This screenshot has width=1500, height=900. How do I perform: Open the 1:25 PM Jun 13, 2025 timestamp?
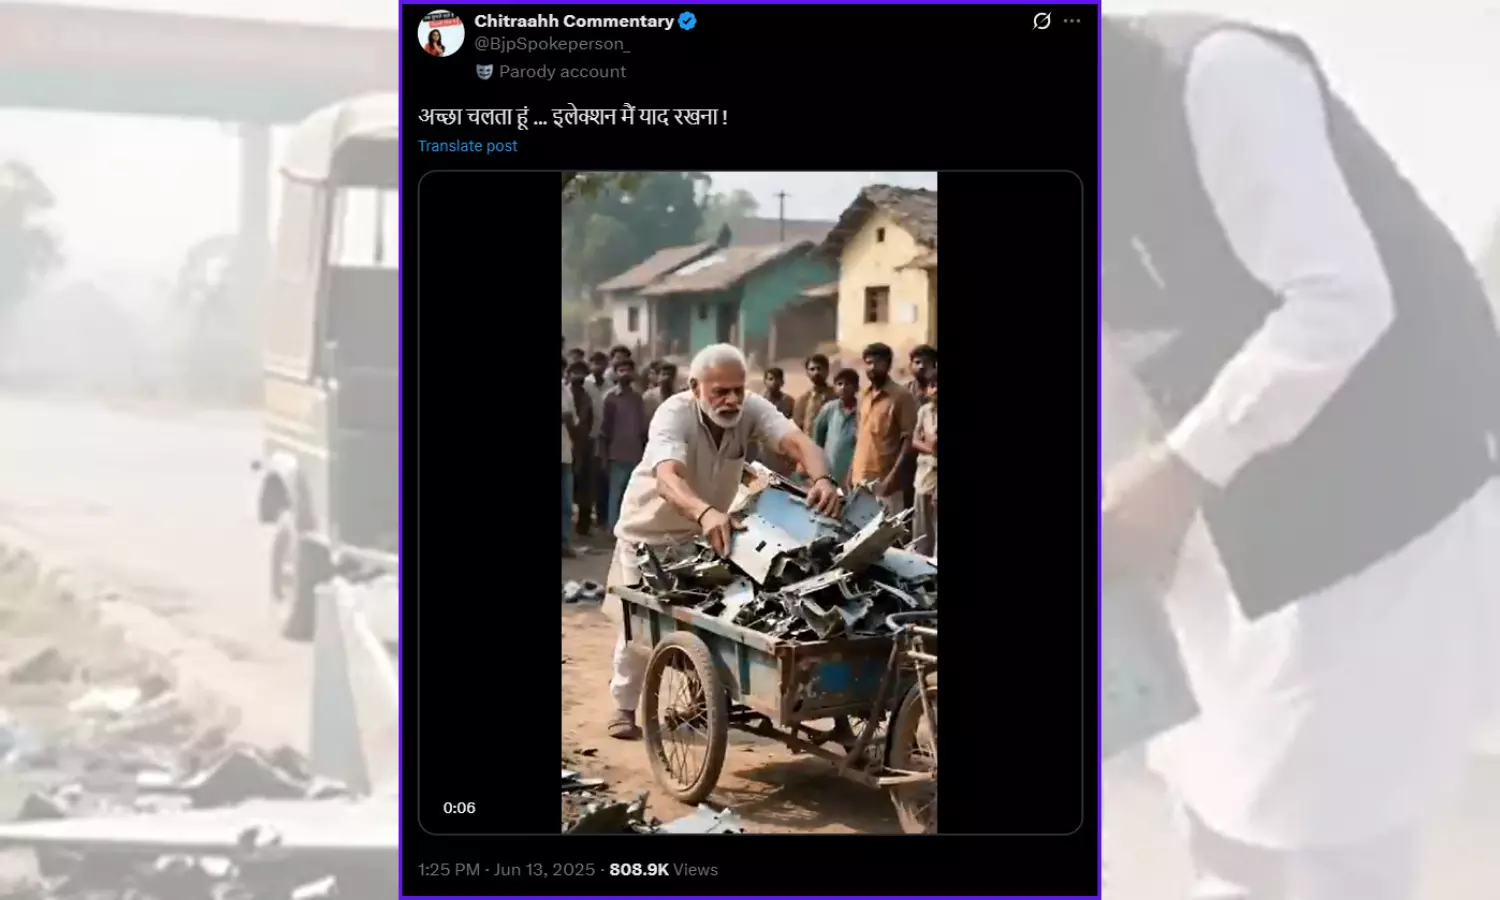point(508,870)
